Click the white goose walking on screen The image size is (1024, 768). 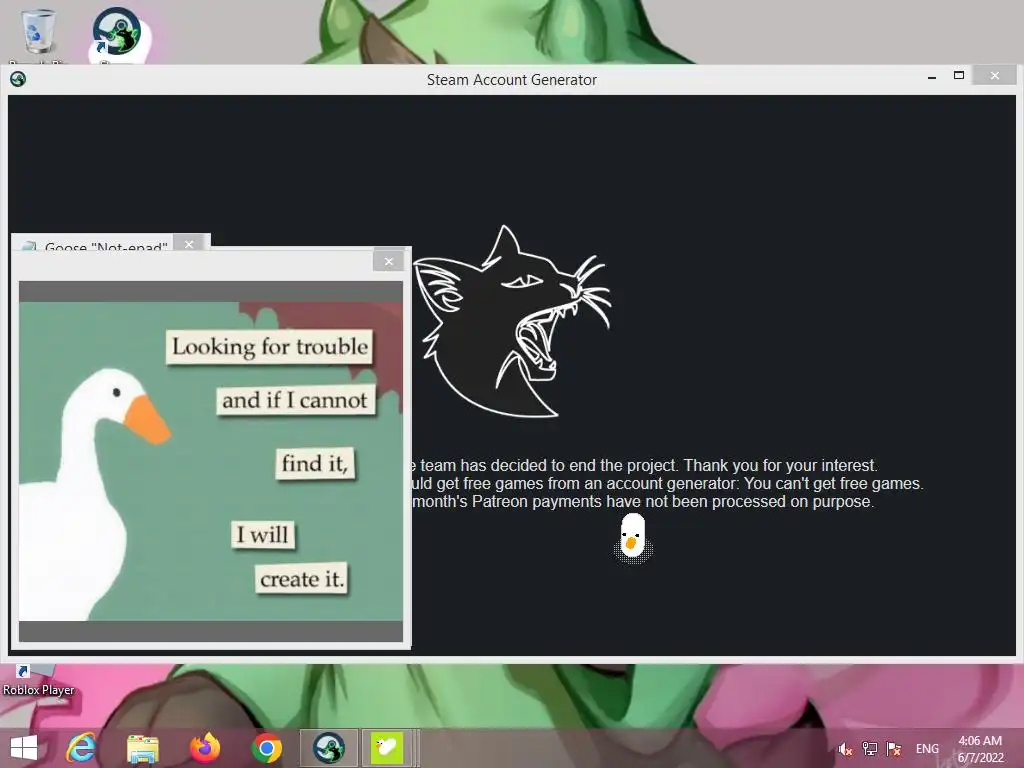point(632,537)
